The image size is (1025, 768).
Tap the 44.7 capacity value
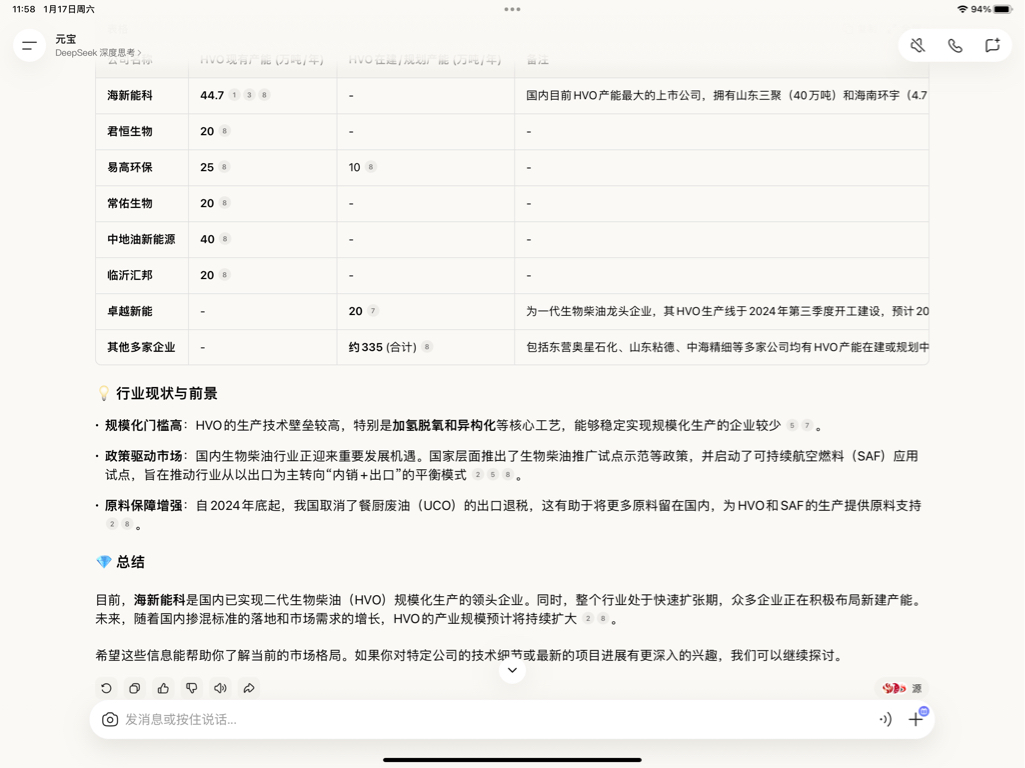[x=212, y=95]
